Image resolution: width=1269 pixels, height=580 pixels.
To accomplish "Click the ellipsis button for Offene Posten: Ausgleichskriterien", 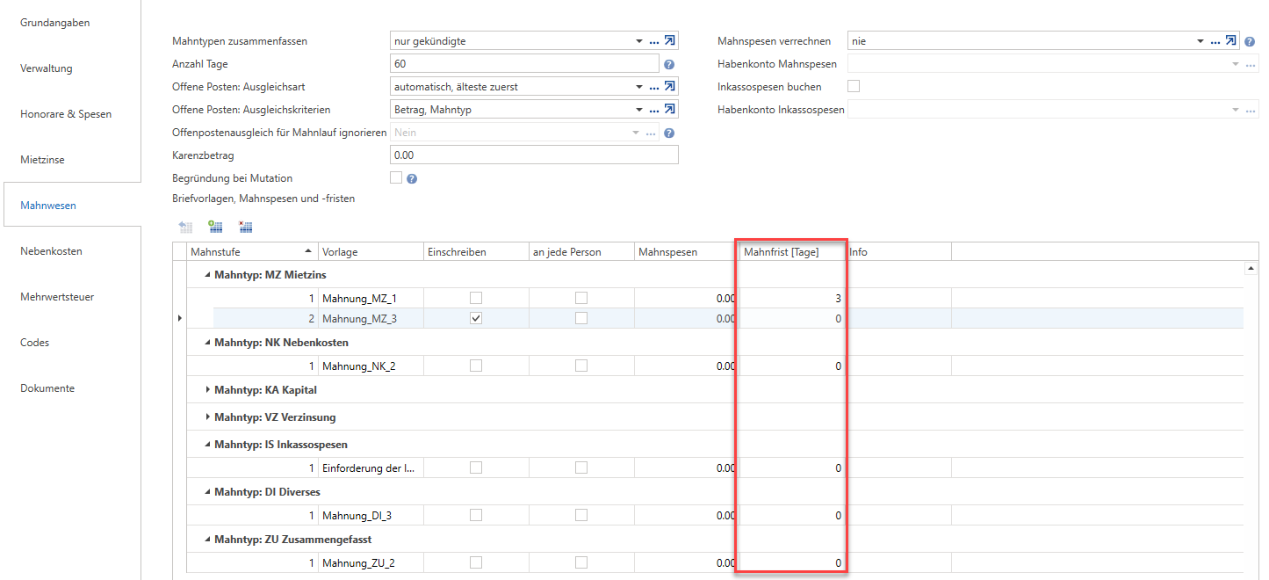I will pyautogui.click(x=654, y=110).
